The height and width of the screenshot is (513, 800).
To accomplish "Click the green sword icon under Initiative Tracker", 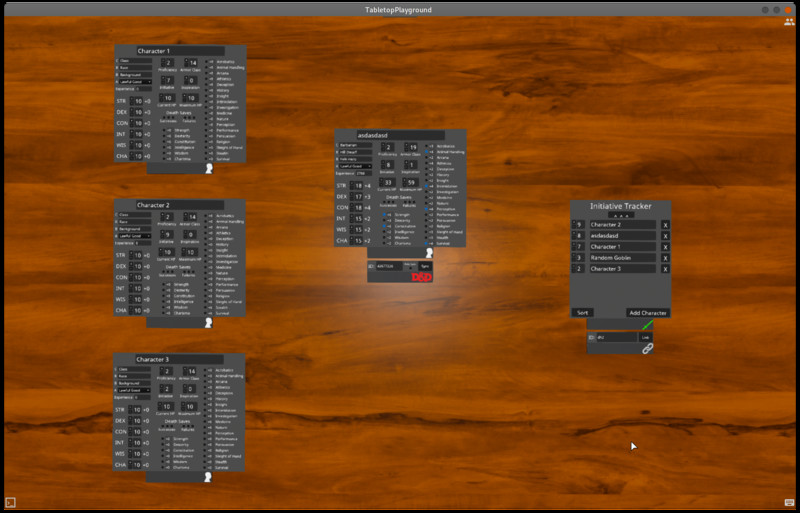I will (x=647, y=325).
